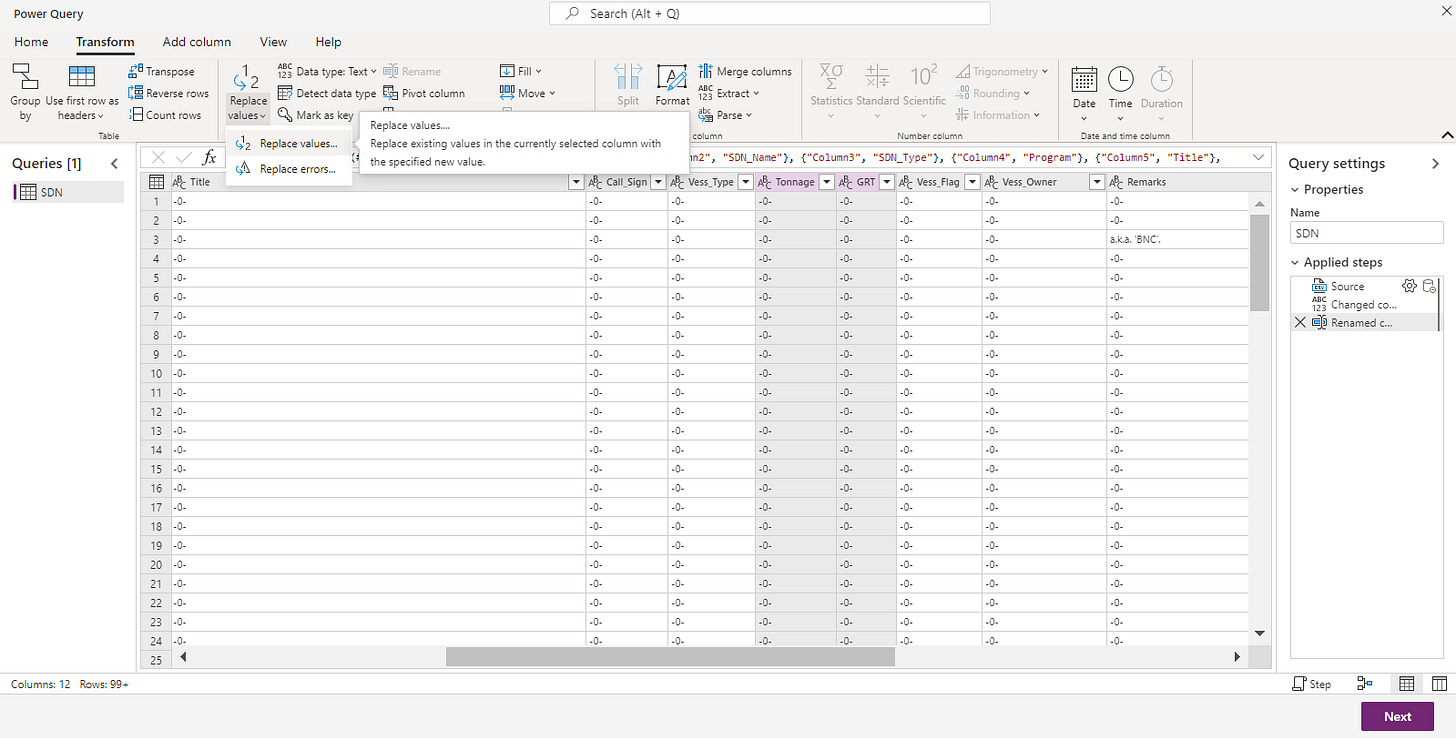Click Mark as key
Viewport: 1456px width, 738px height.
[315, 115]
